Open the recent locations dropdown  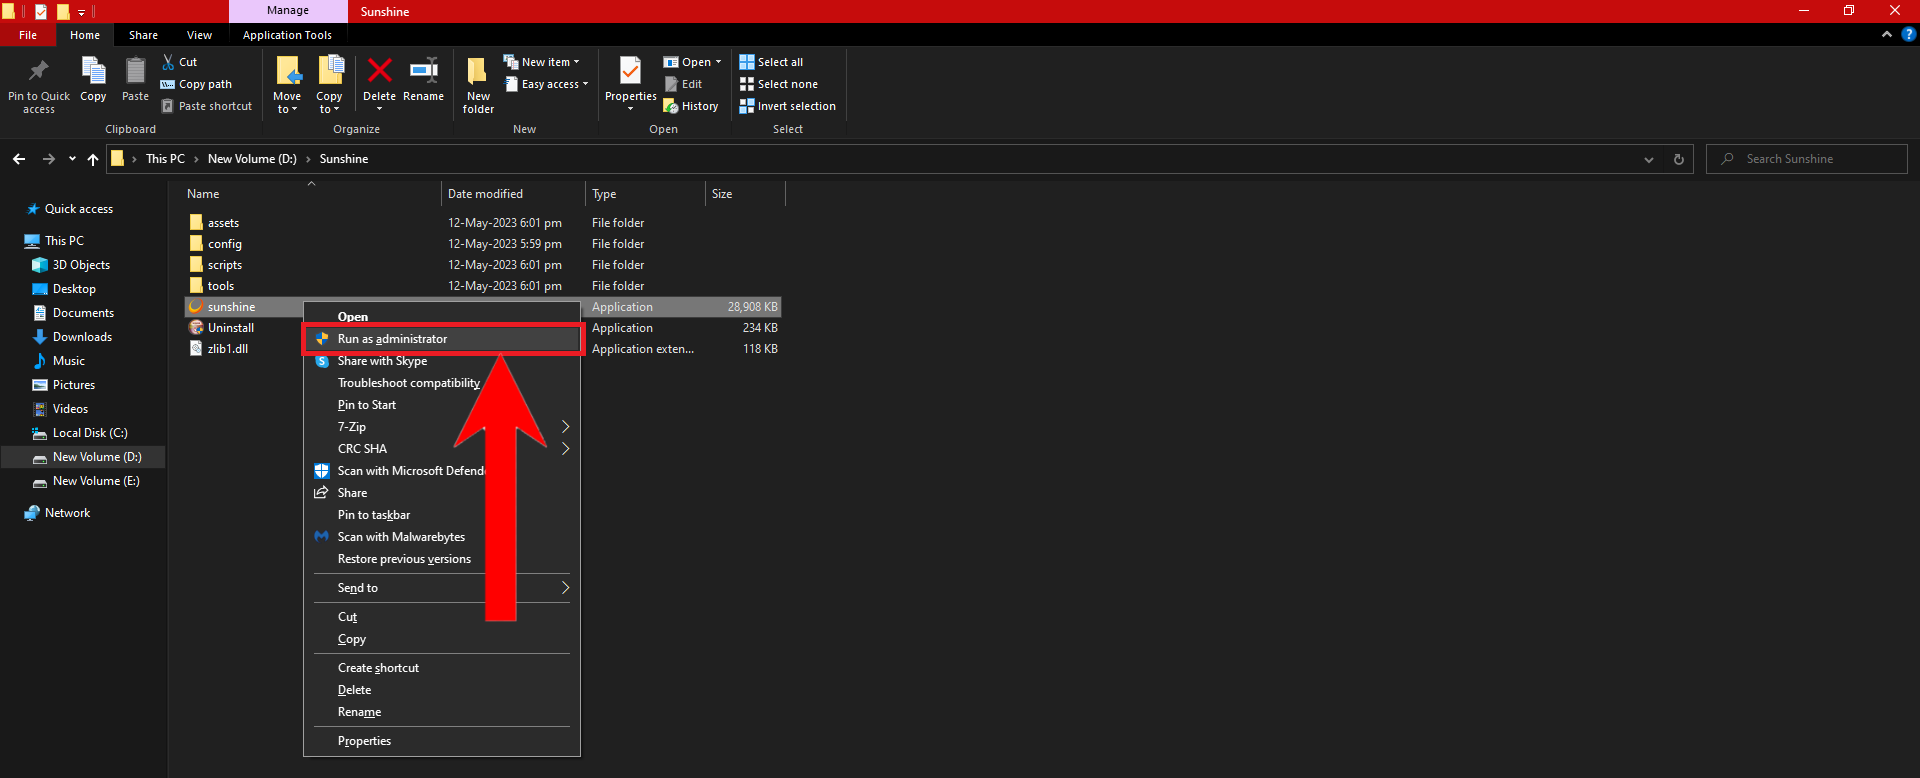coord(72,159)
